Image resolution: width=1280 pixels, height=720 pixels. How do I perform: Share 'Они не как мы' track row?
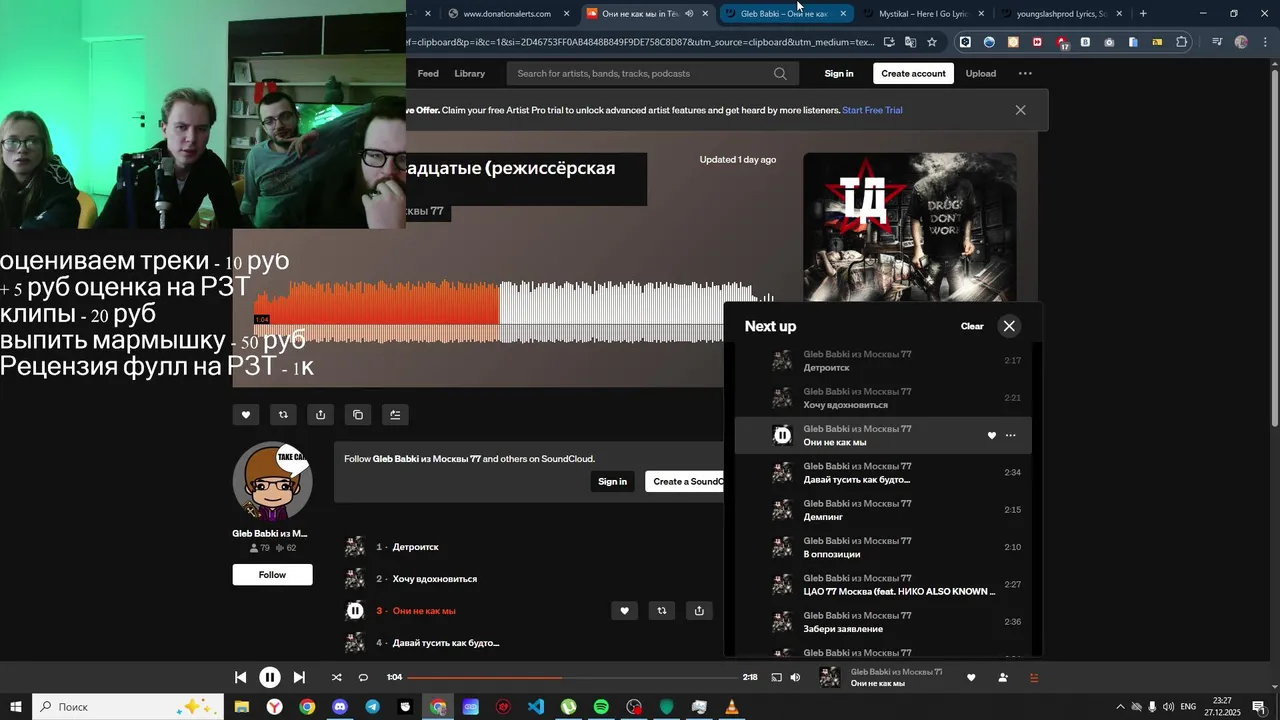point(699,611)
